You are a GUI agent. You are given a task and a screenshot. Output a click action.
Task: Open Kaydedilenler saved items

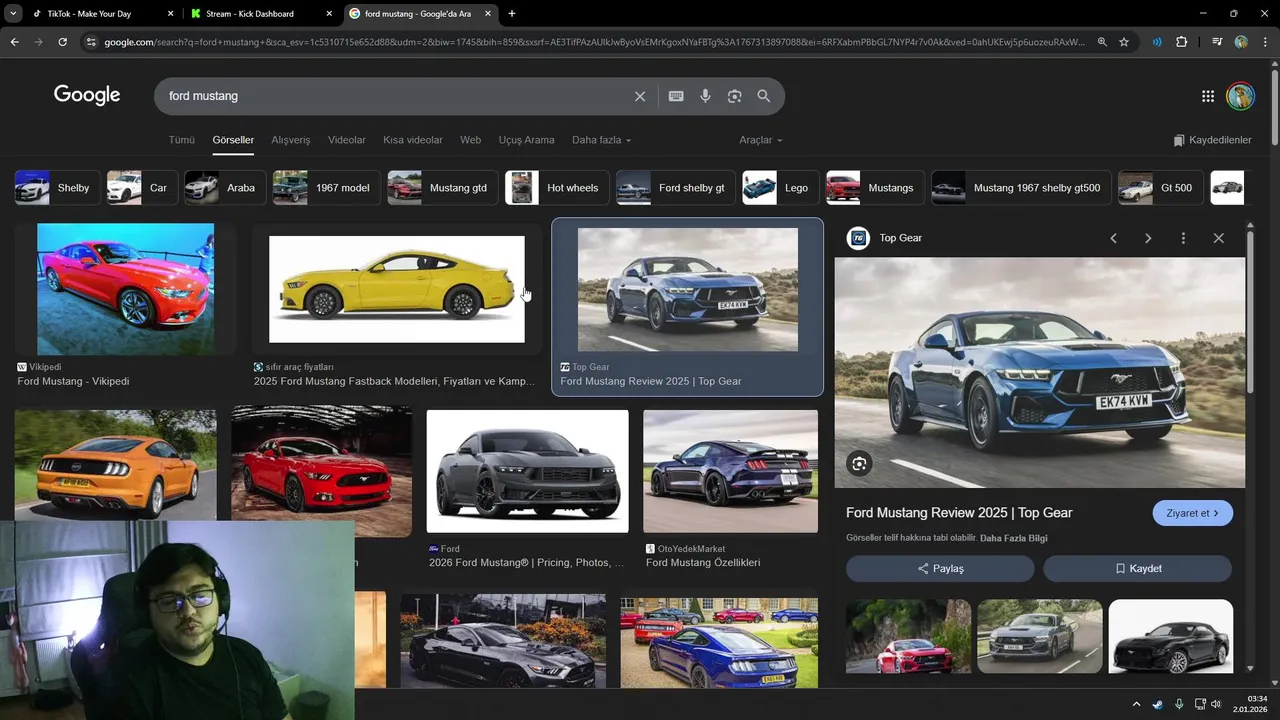[1212, 140]
